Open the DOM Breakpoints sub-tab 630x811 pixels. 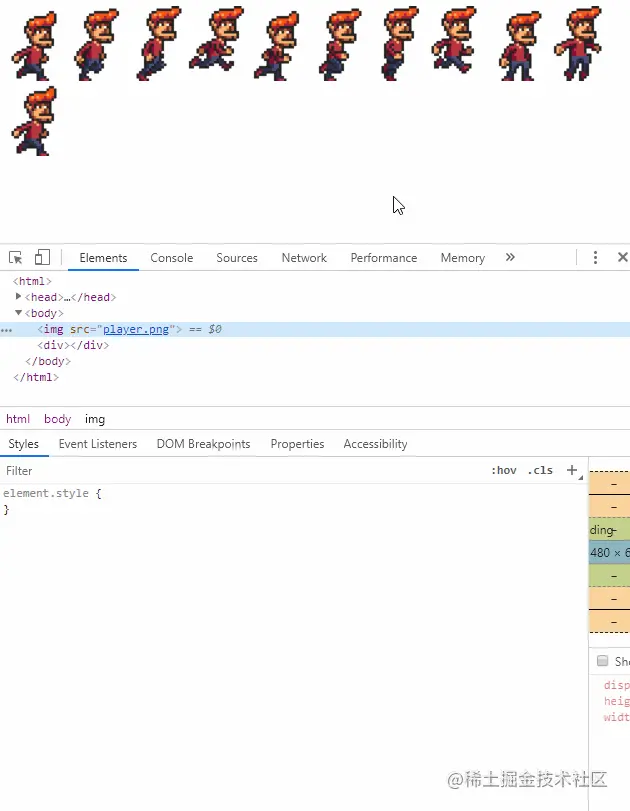click(203, 444)
